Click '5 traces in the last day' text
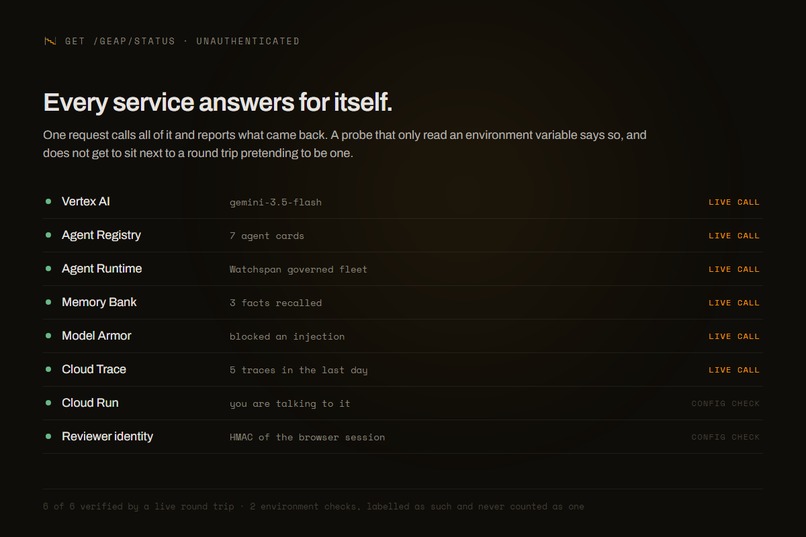 [299, 370]
